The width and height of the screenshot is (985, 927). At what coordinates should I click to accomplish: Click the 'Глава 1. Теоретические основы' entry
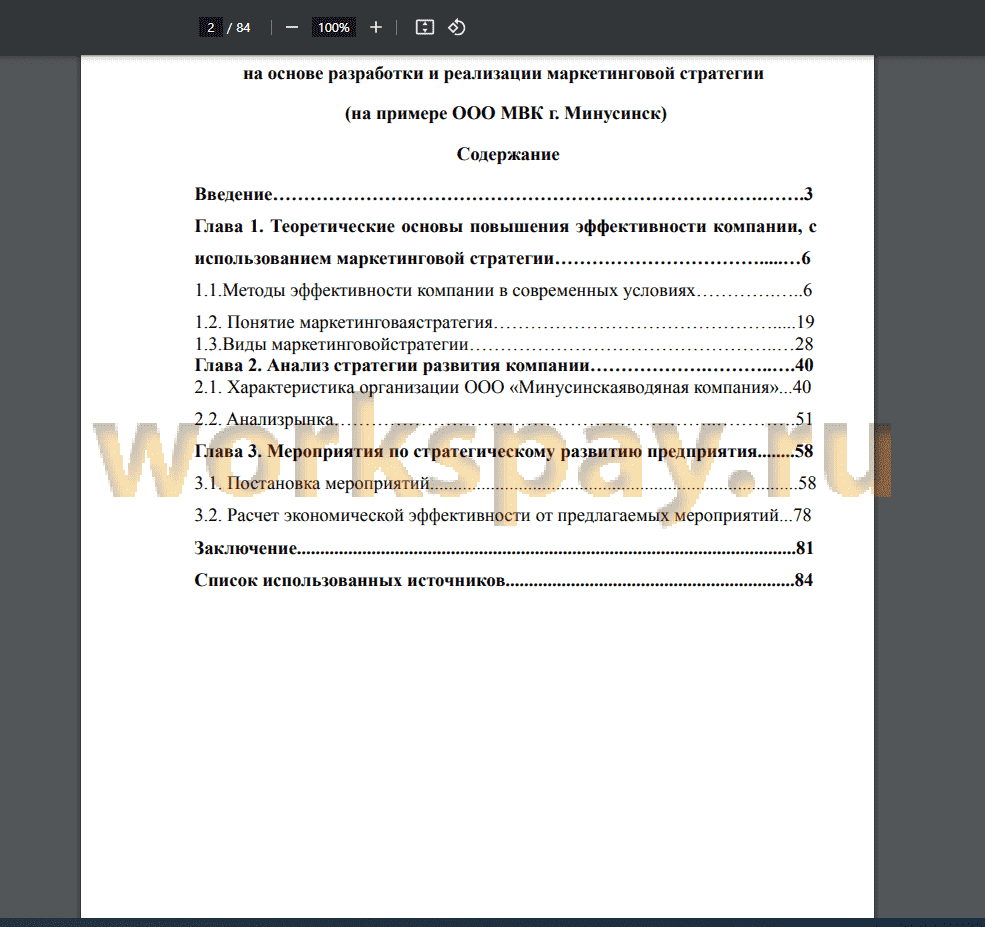506,226
